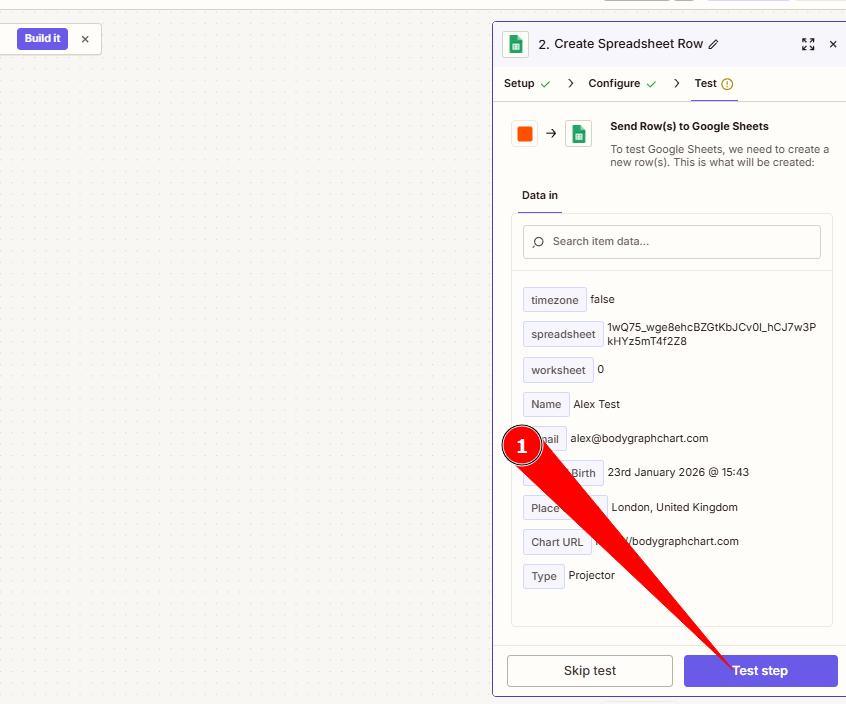
Task: Click the Type field label
Action: 544,576
